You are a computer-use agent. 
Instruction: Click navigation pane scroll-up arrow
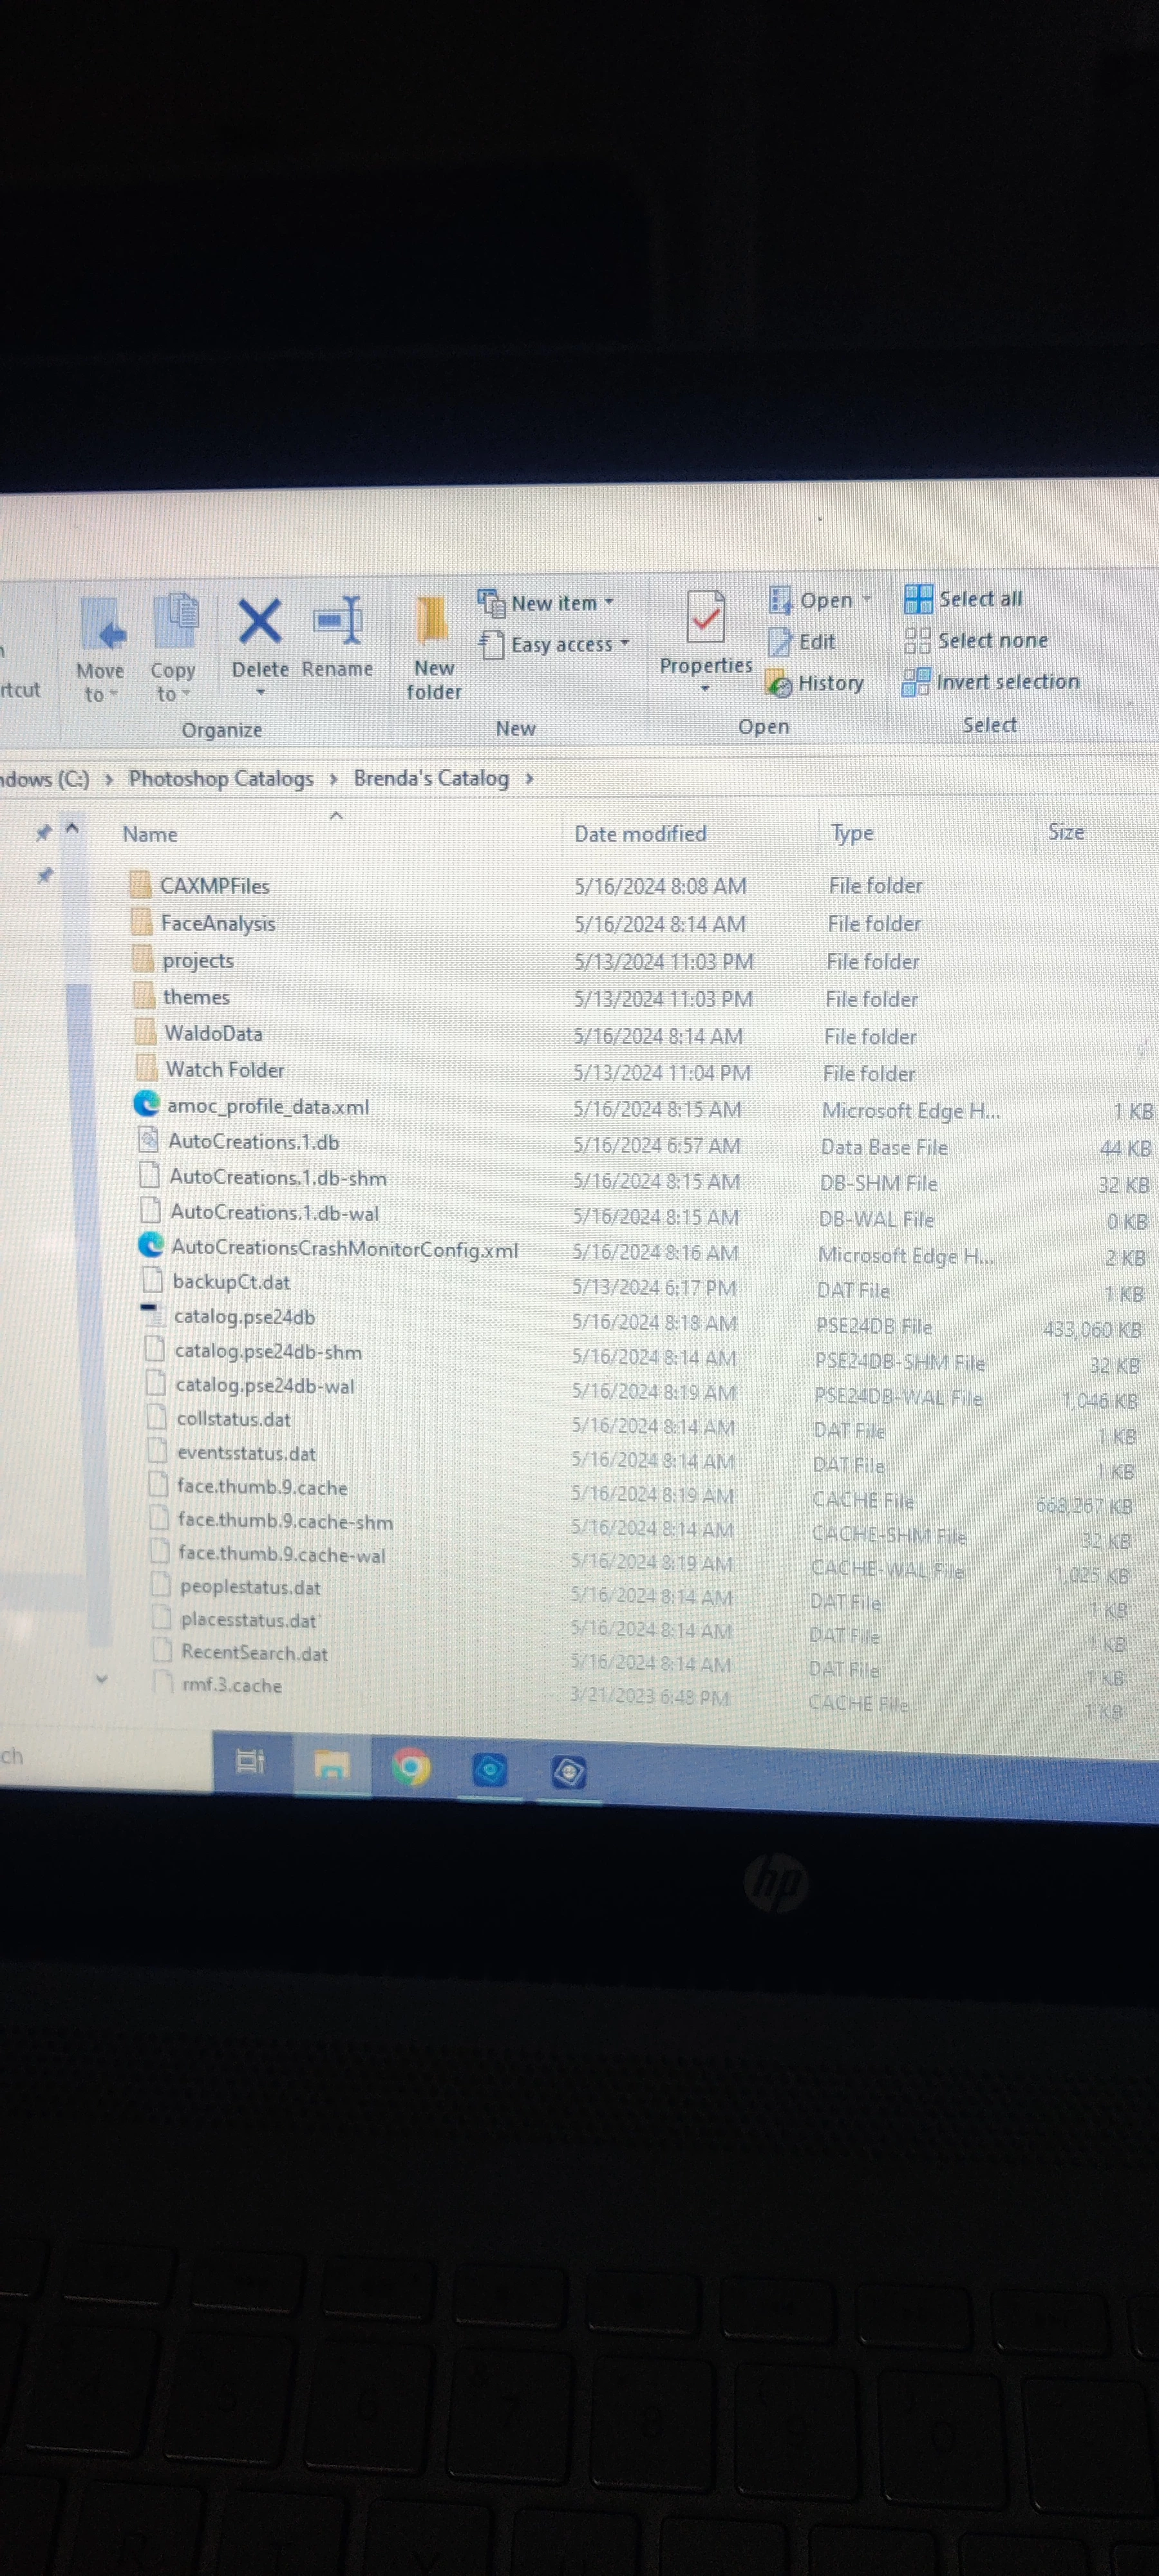(x=72, y=829)
